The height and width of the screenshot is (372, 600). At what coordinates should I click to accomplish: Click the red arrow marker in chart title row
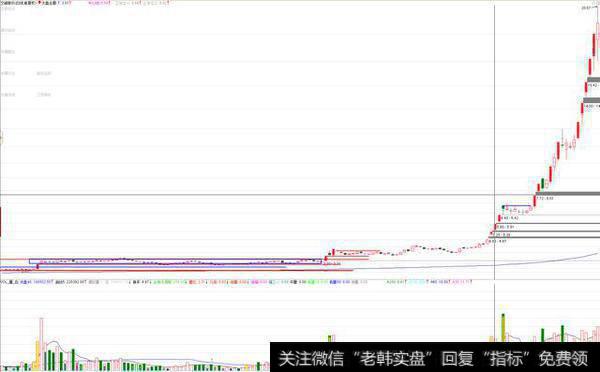(x=39, y=2)
